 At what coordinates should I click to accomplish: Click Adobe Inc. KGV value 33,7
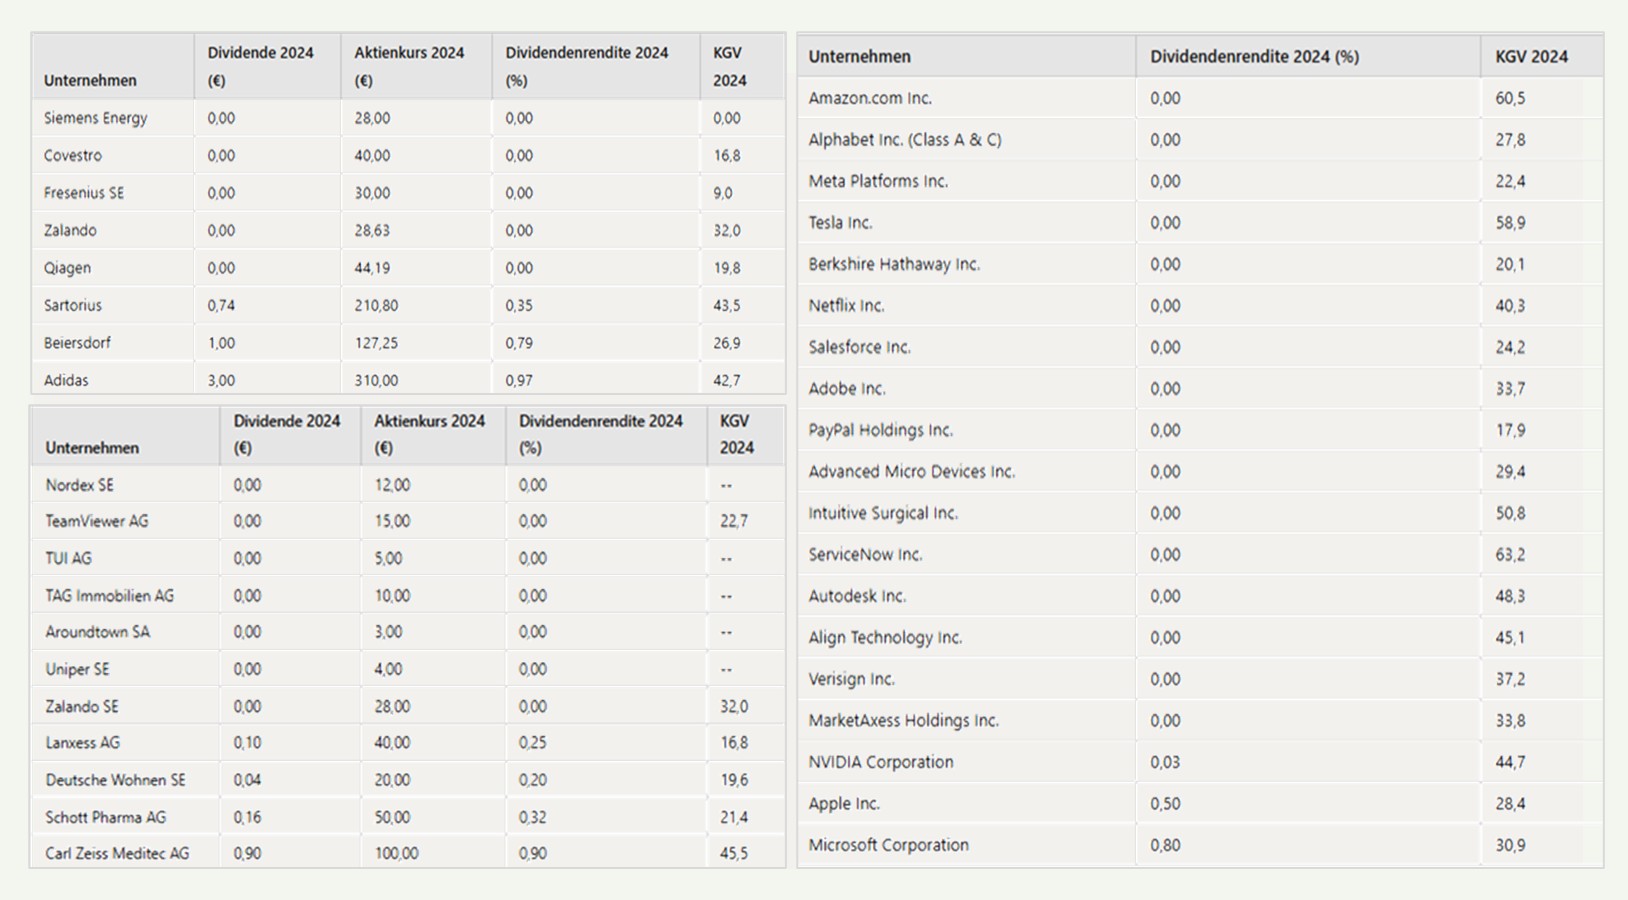tap(1510, 389)
